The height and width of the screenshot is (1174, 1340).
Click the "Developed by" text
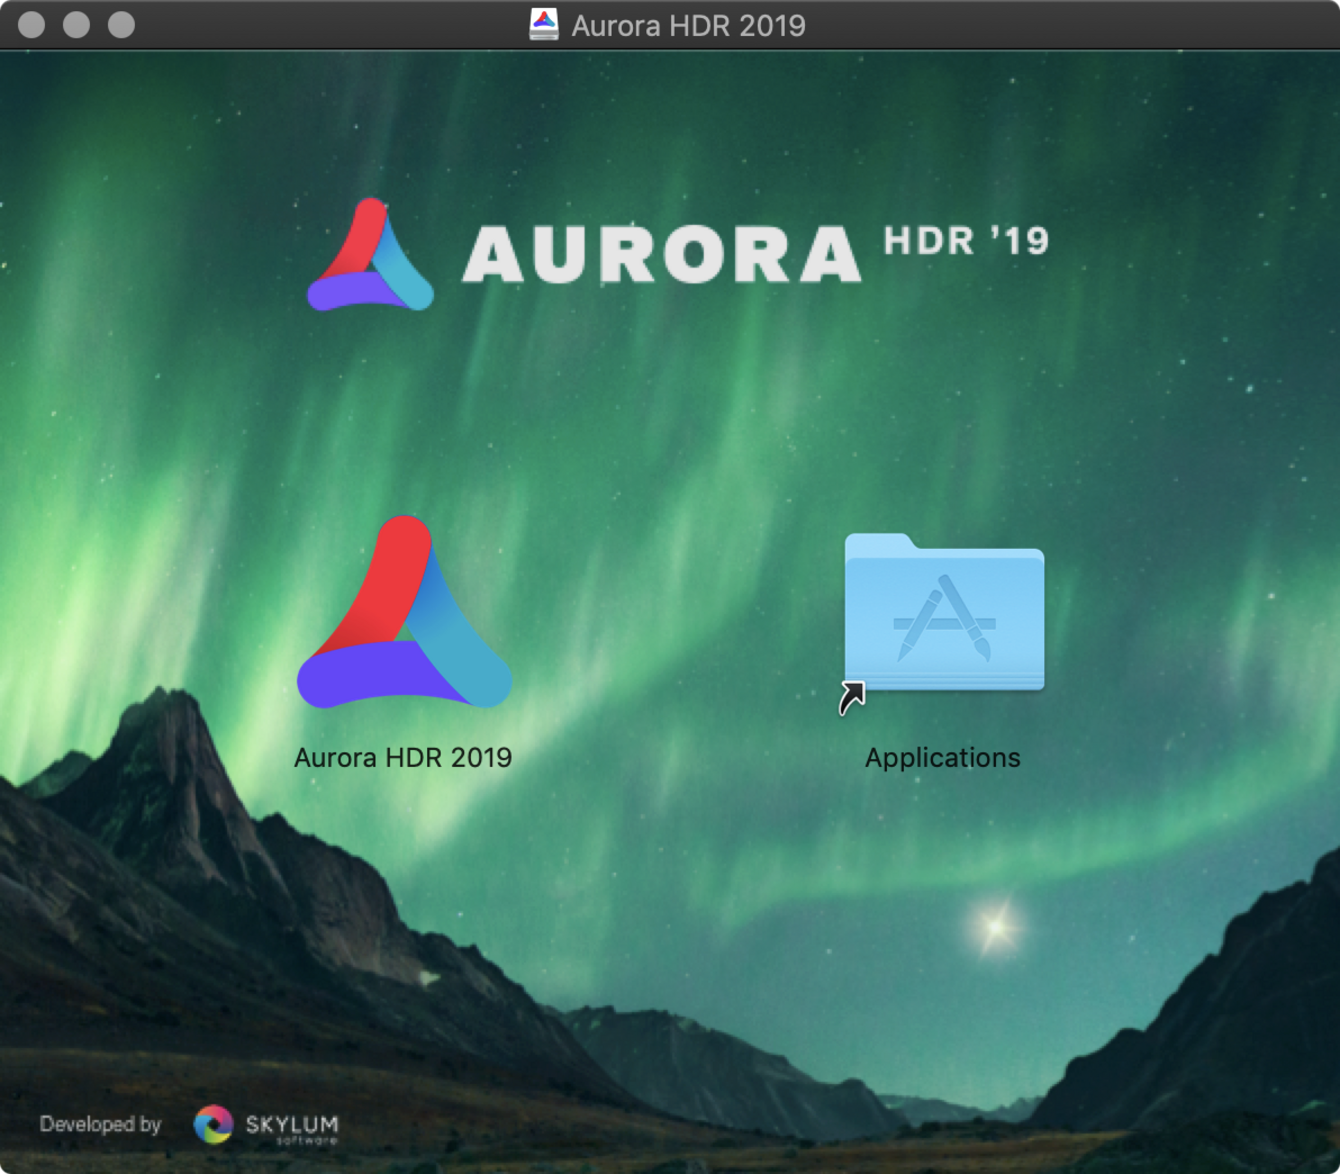(x=100, y=1124)
